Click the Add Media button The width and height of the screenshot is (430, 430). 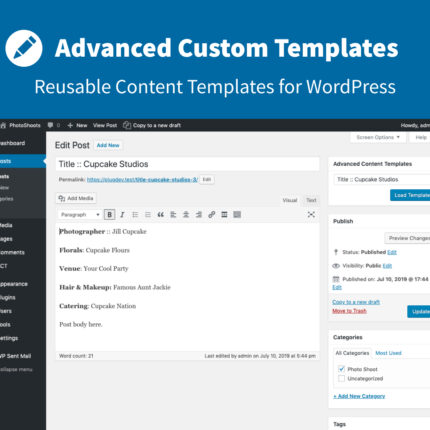76,198
